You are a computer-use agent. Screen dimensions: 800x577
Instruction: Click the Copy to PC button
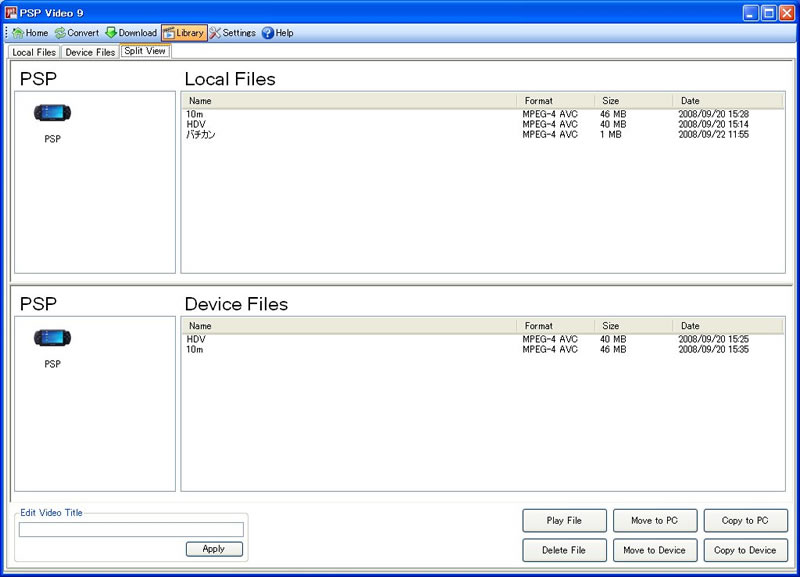click(745, 520)
